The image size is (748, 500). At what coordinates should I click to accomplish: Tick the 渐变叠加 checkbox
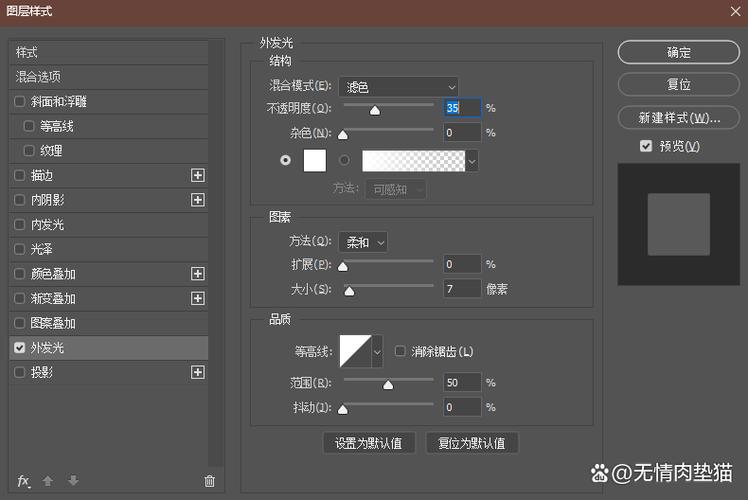click(x=20, y=299)
